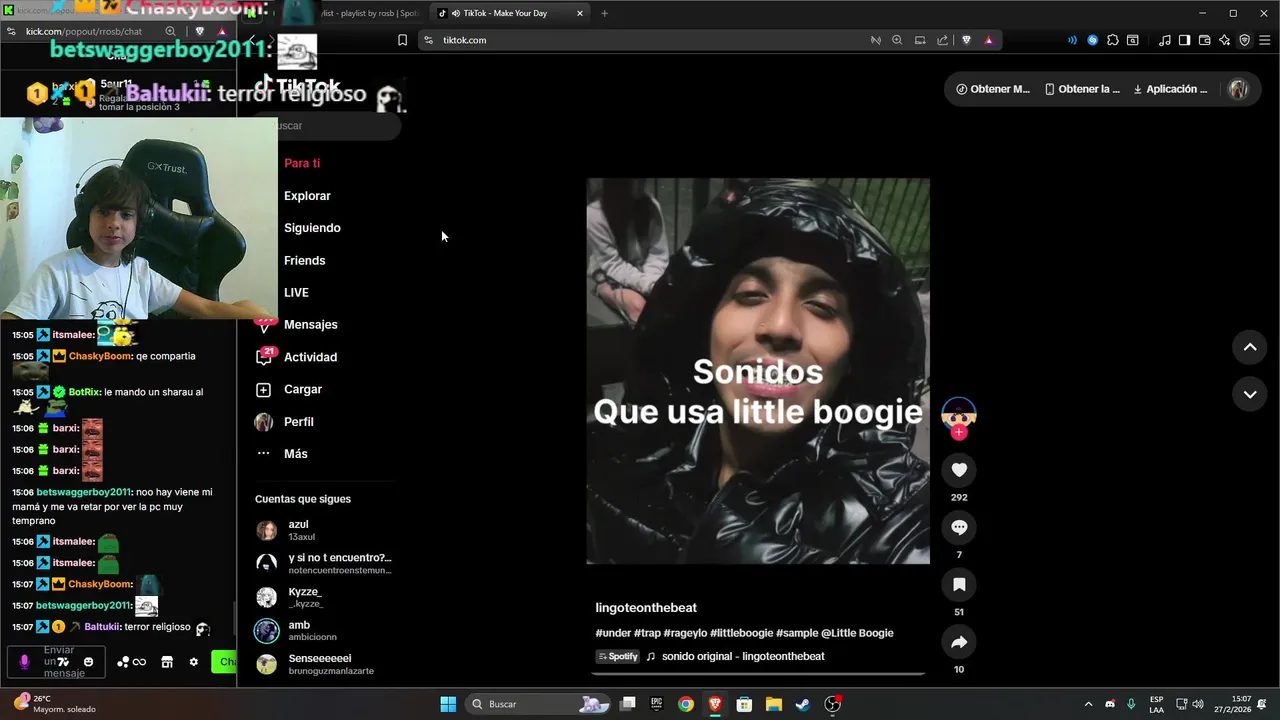This screenshot has width=1280, height=720.
Task: Open Brave VPN shield icon
Action: (1245, 40)
